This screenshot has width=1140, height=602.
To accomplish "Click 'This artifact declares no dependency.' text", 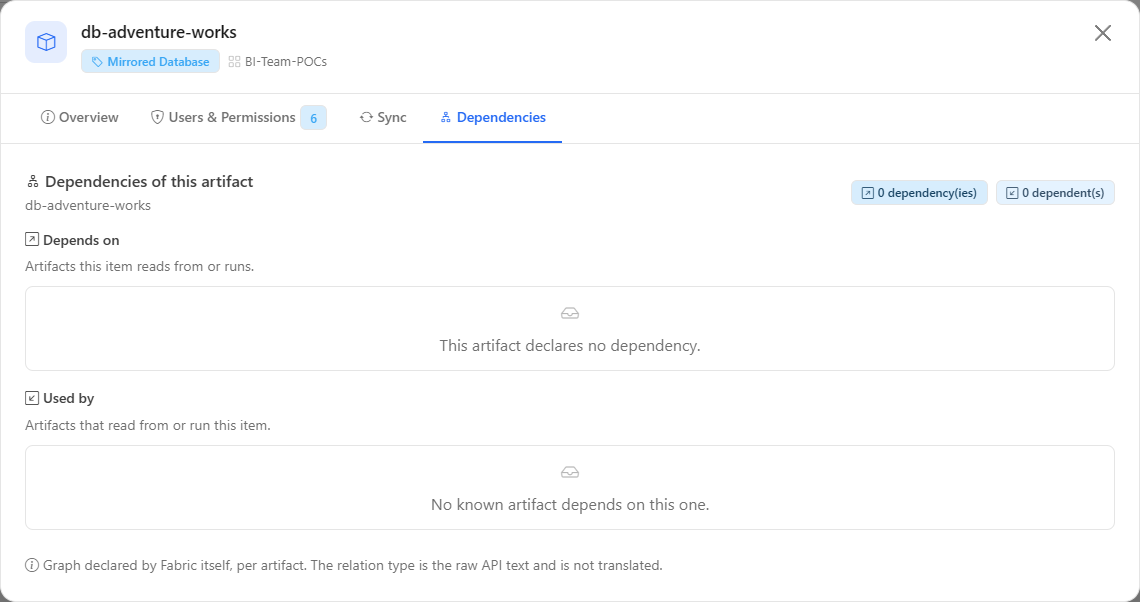I will click(570, 345).
